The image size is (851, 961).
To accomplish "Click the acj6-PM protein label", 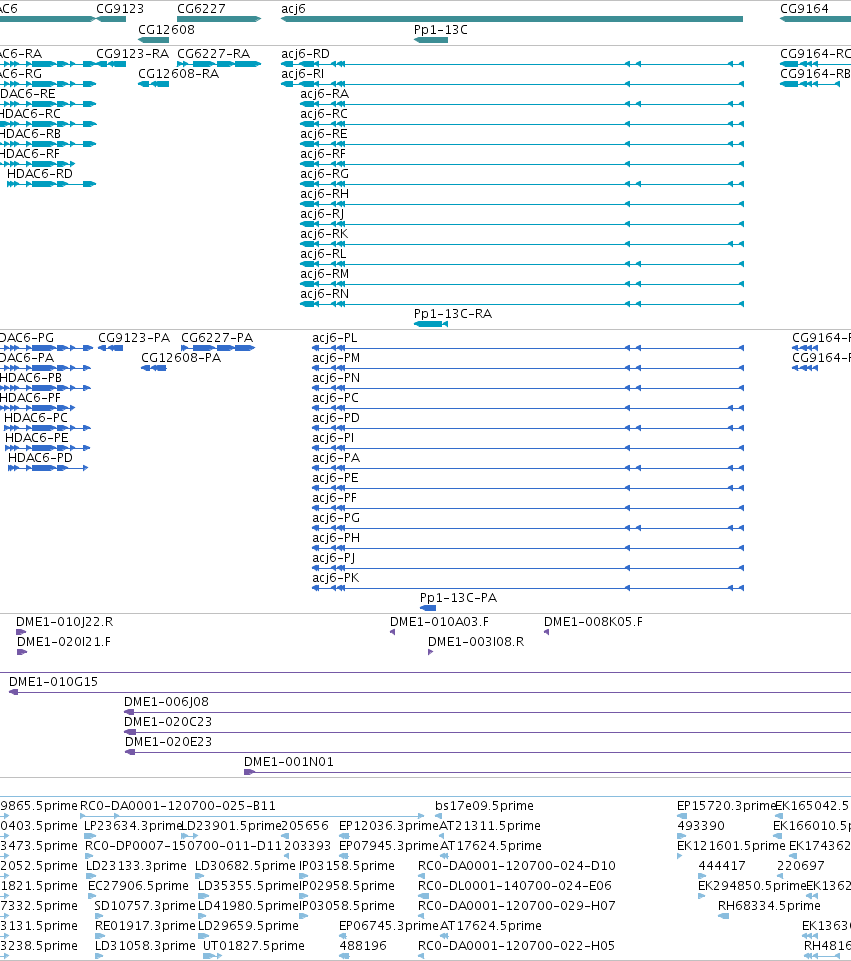I will point(336,357).
